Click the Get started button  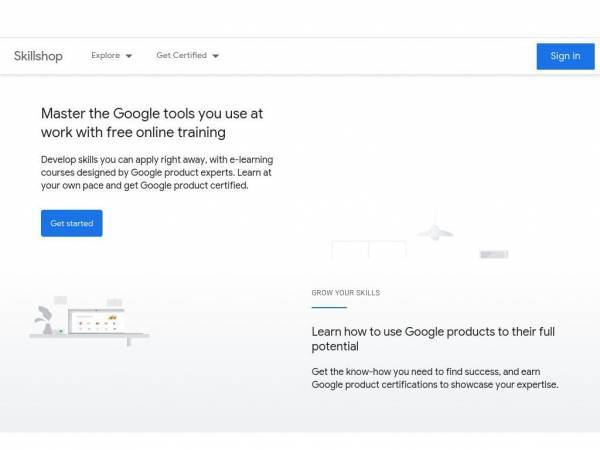(x=72, y=223)
